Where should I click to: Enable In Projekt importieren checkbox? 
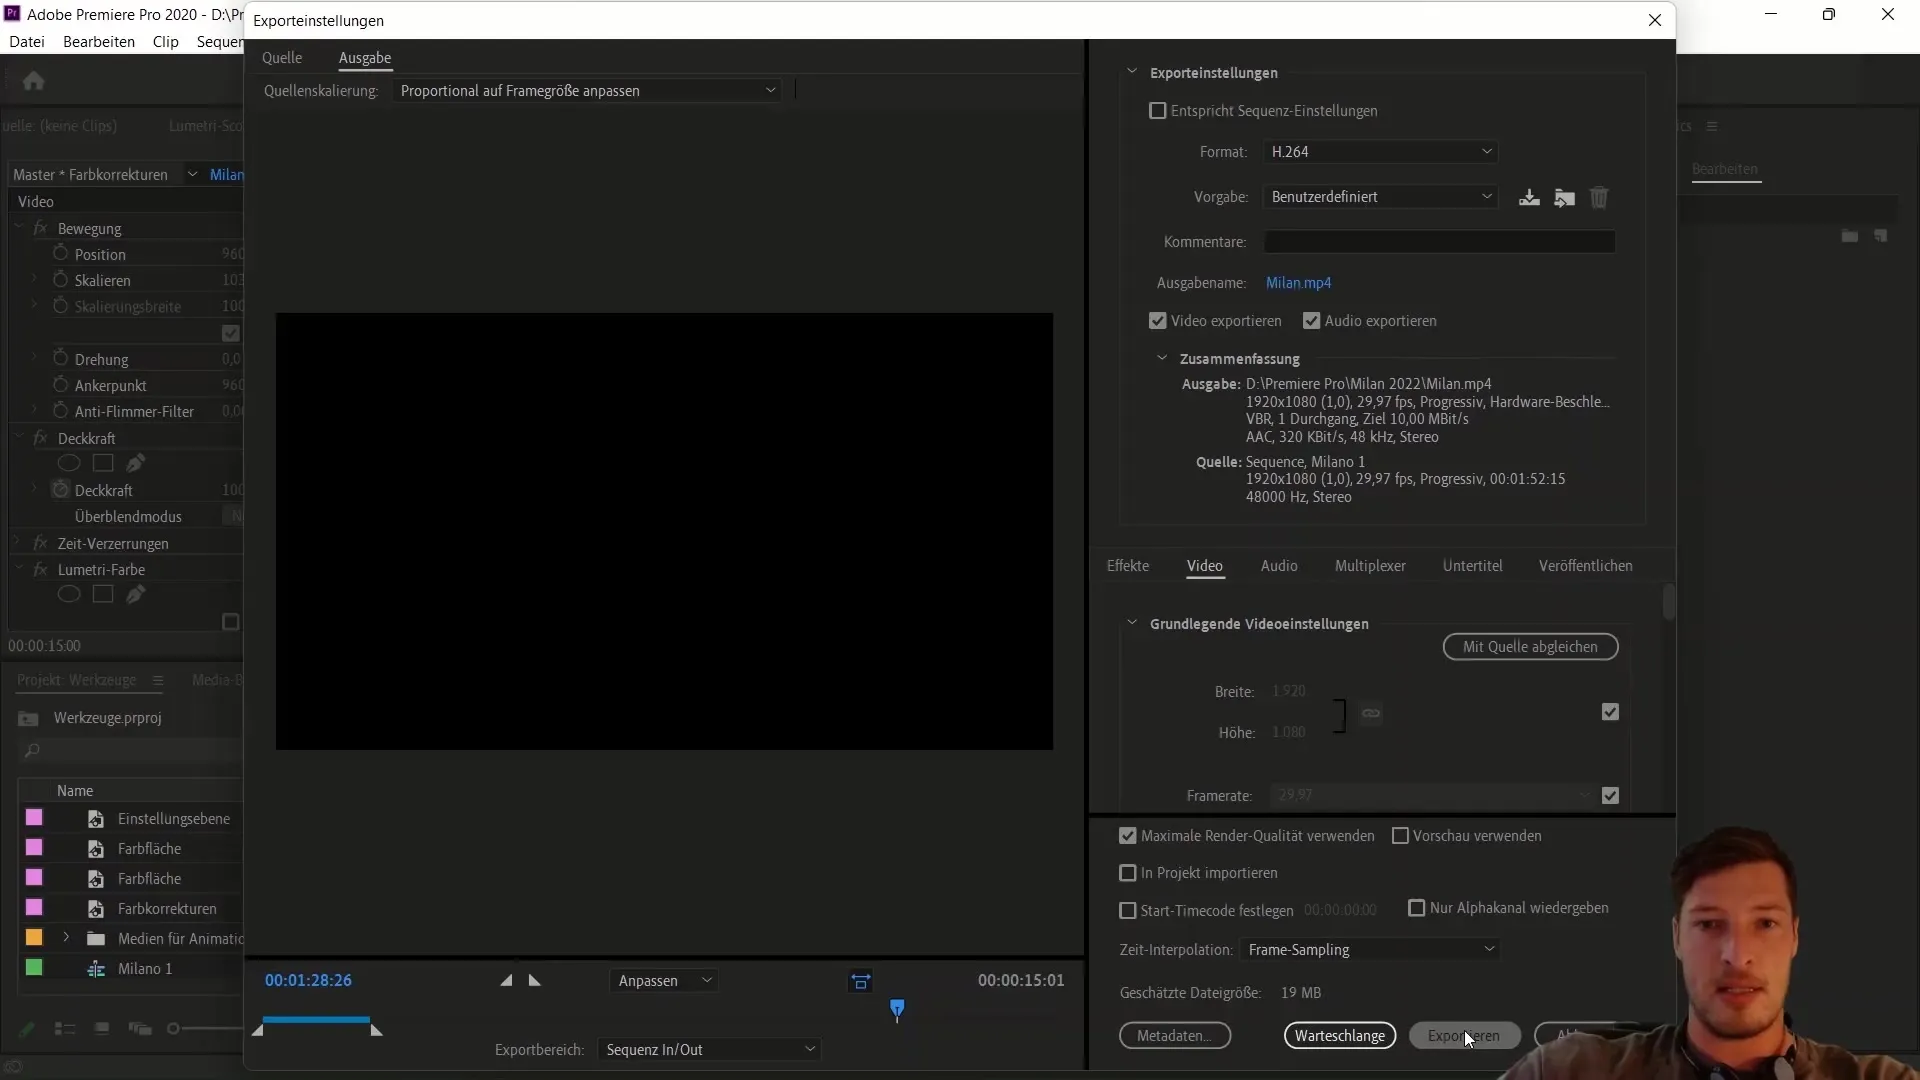[1128, 873]
